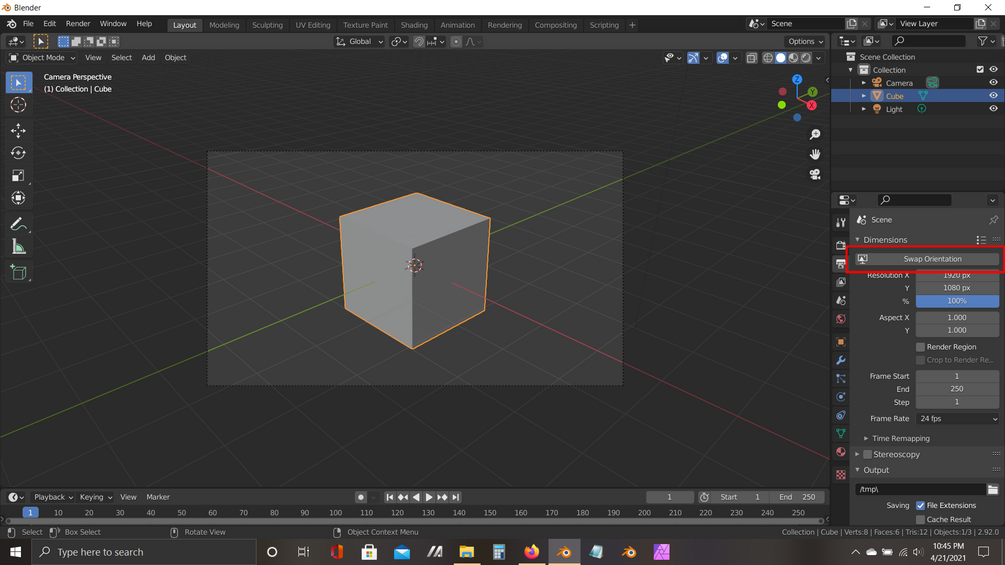The image size is (1005, 565).
Task: Disable the File Extensions checkbox
Action: (920, 505)
